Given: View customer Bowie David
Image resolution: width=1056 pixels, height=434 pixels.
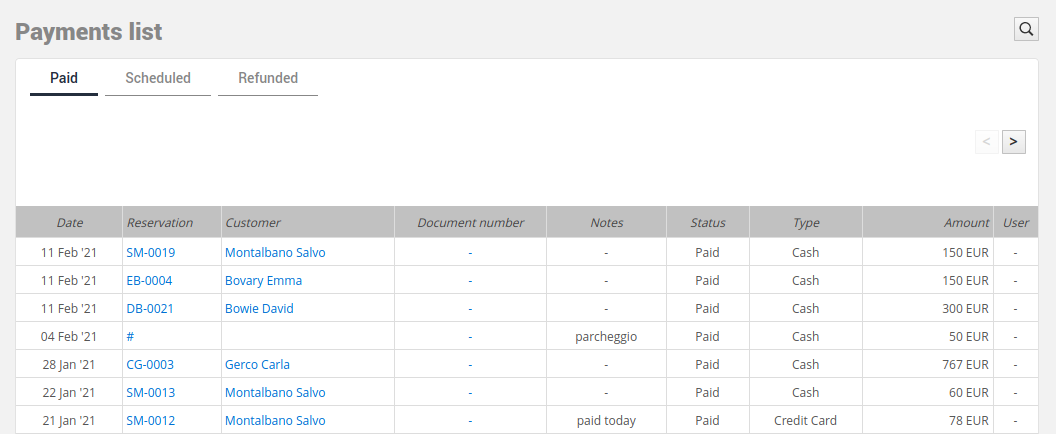Looking at the screenshot, I should tap(259, 309).
